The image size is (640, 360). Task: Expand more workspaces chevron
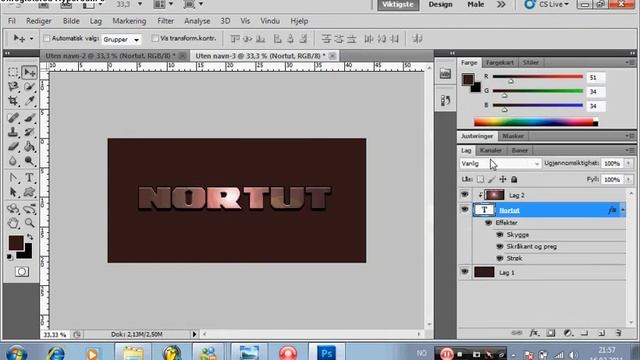(x=501, y=4)
